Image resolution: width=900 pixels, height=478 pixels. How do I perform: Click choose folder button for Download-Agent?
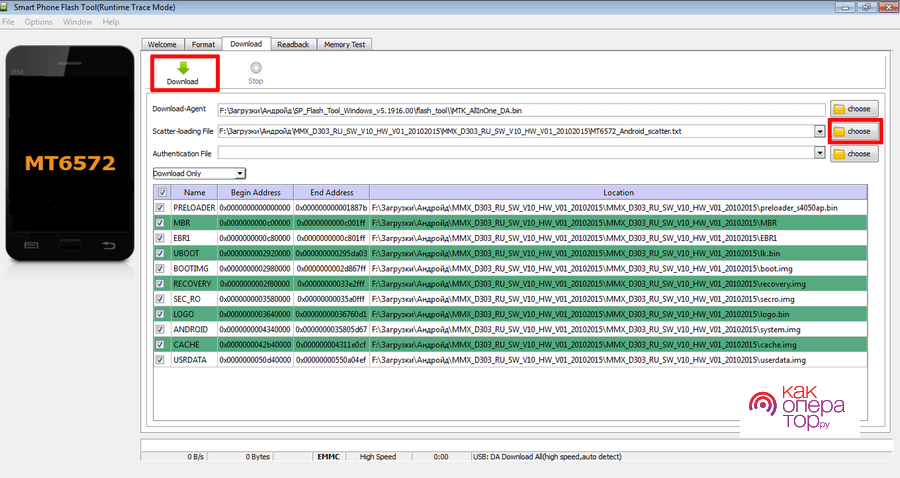(x=851, y=108)
